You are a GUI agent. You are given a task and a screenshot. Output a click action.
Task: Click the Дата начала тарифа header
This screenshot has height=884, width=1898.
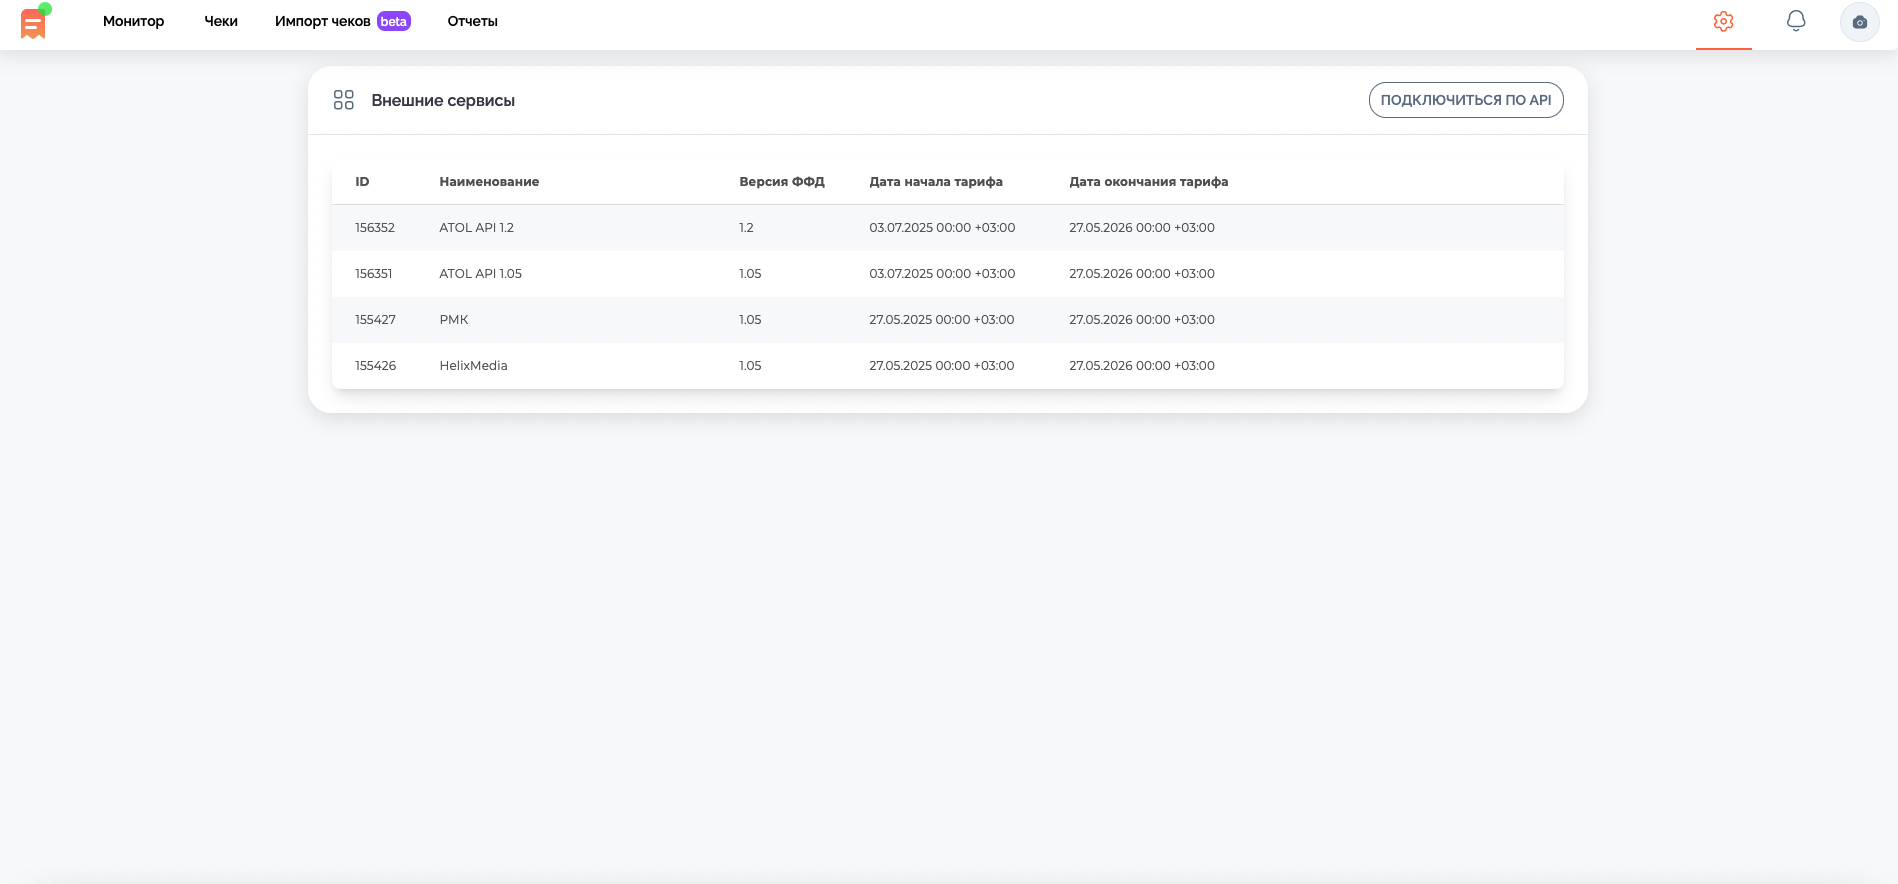point(935,182)
